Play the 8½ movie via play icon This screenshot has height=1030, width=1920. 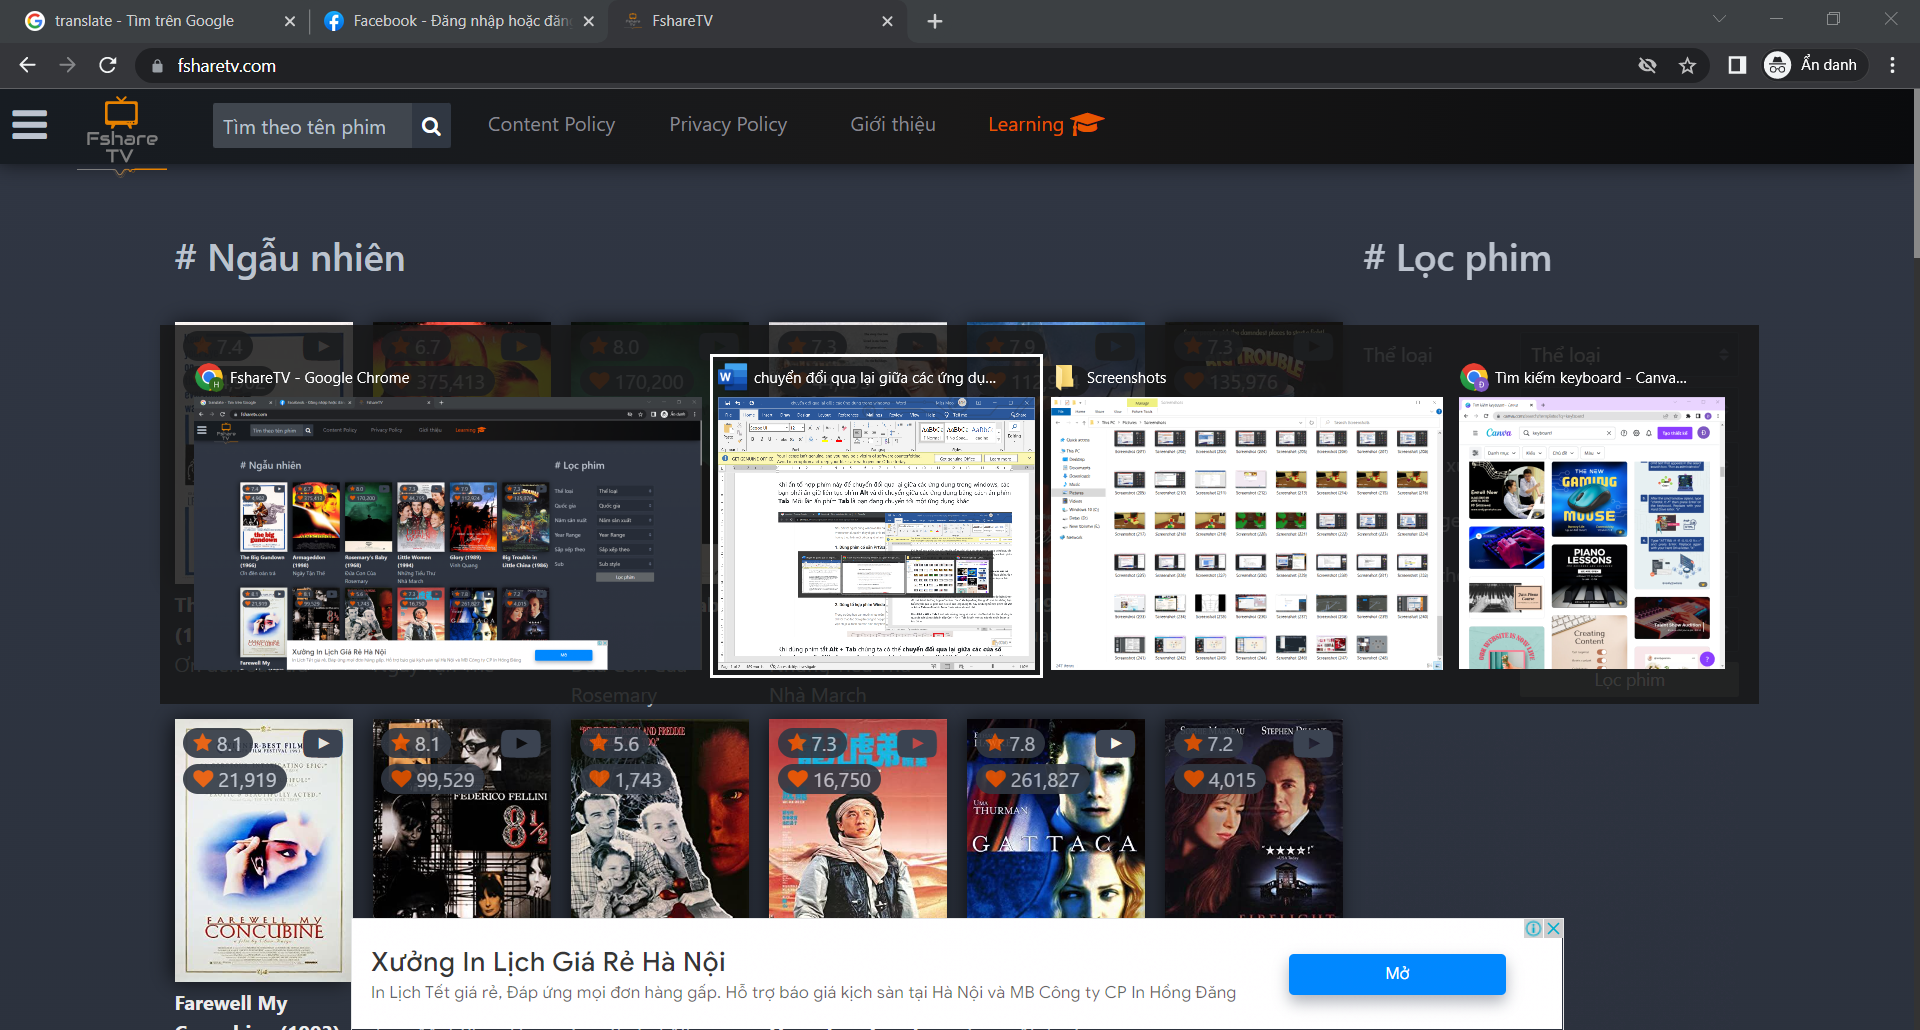(x=521, y=743)
